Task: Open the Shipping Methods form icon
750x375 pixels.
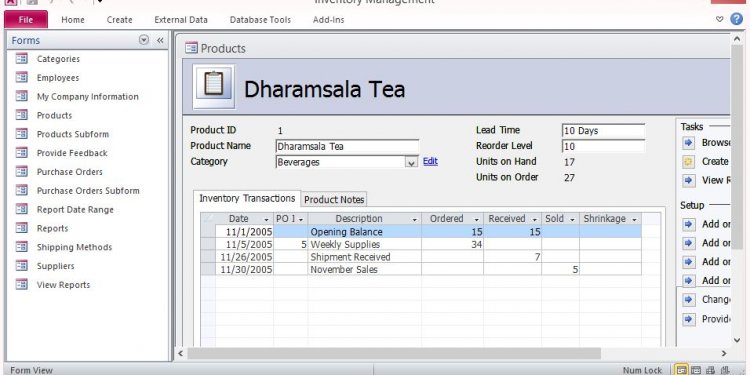Action: pyautogui.click(x=22, y=247)
